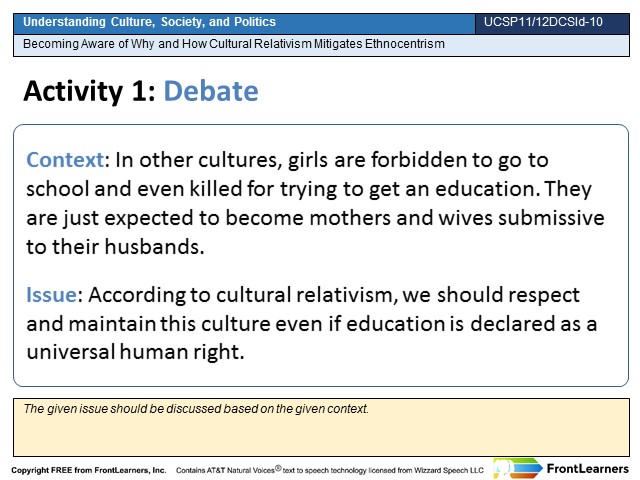Click the blue 'Debate' heading word
The image size is (640, 480).
[x=211, y=91]
